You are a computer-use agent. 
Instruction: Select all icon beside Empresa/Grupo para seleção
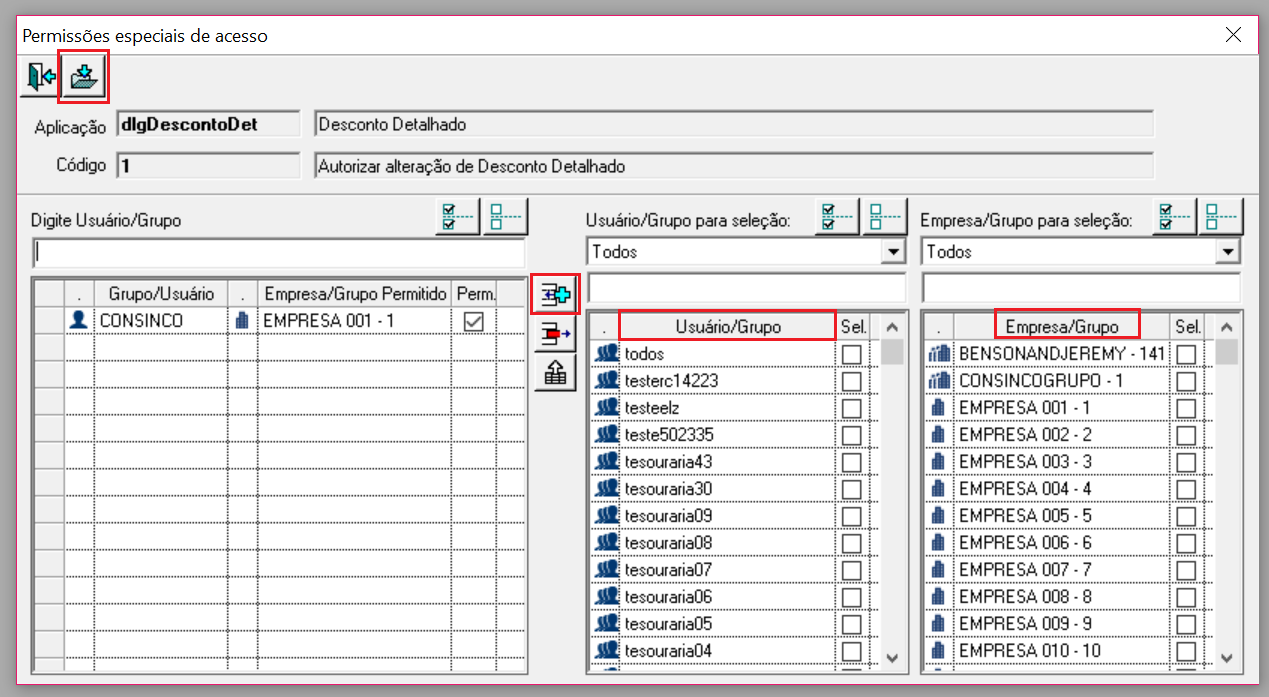pyautogui.click(x=1174, y=217)
